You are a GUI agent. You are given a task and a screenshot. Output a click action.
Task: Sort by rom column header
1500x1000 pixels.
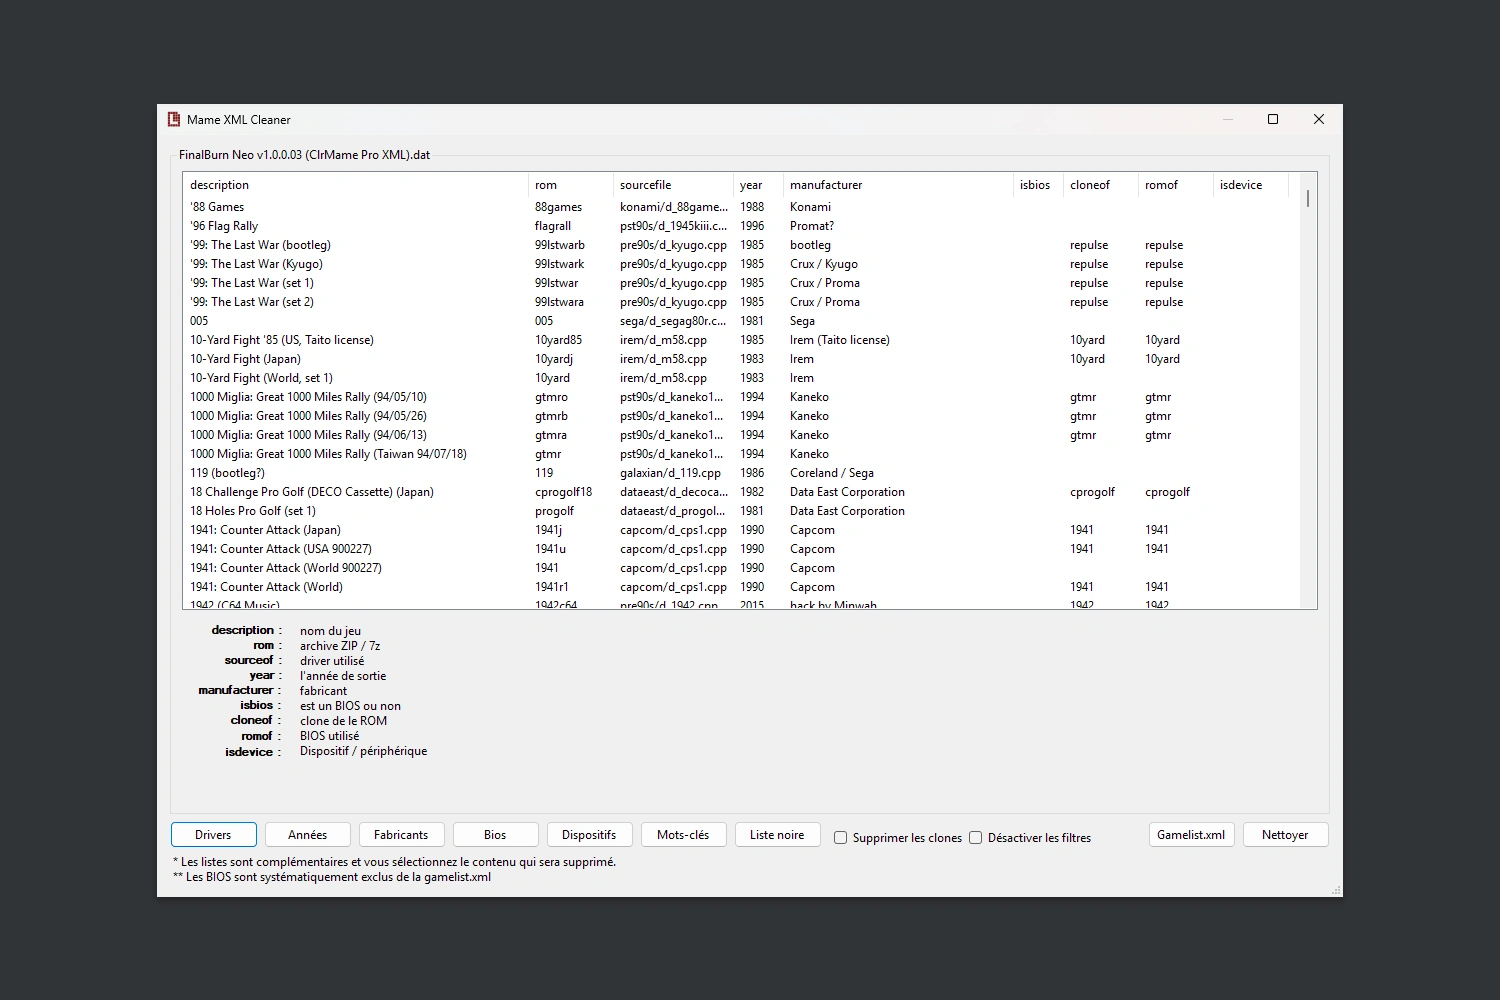pyautogui.click(x=571, y=185)
